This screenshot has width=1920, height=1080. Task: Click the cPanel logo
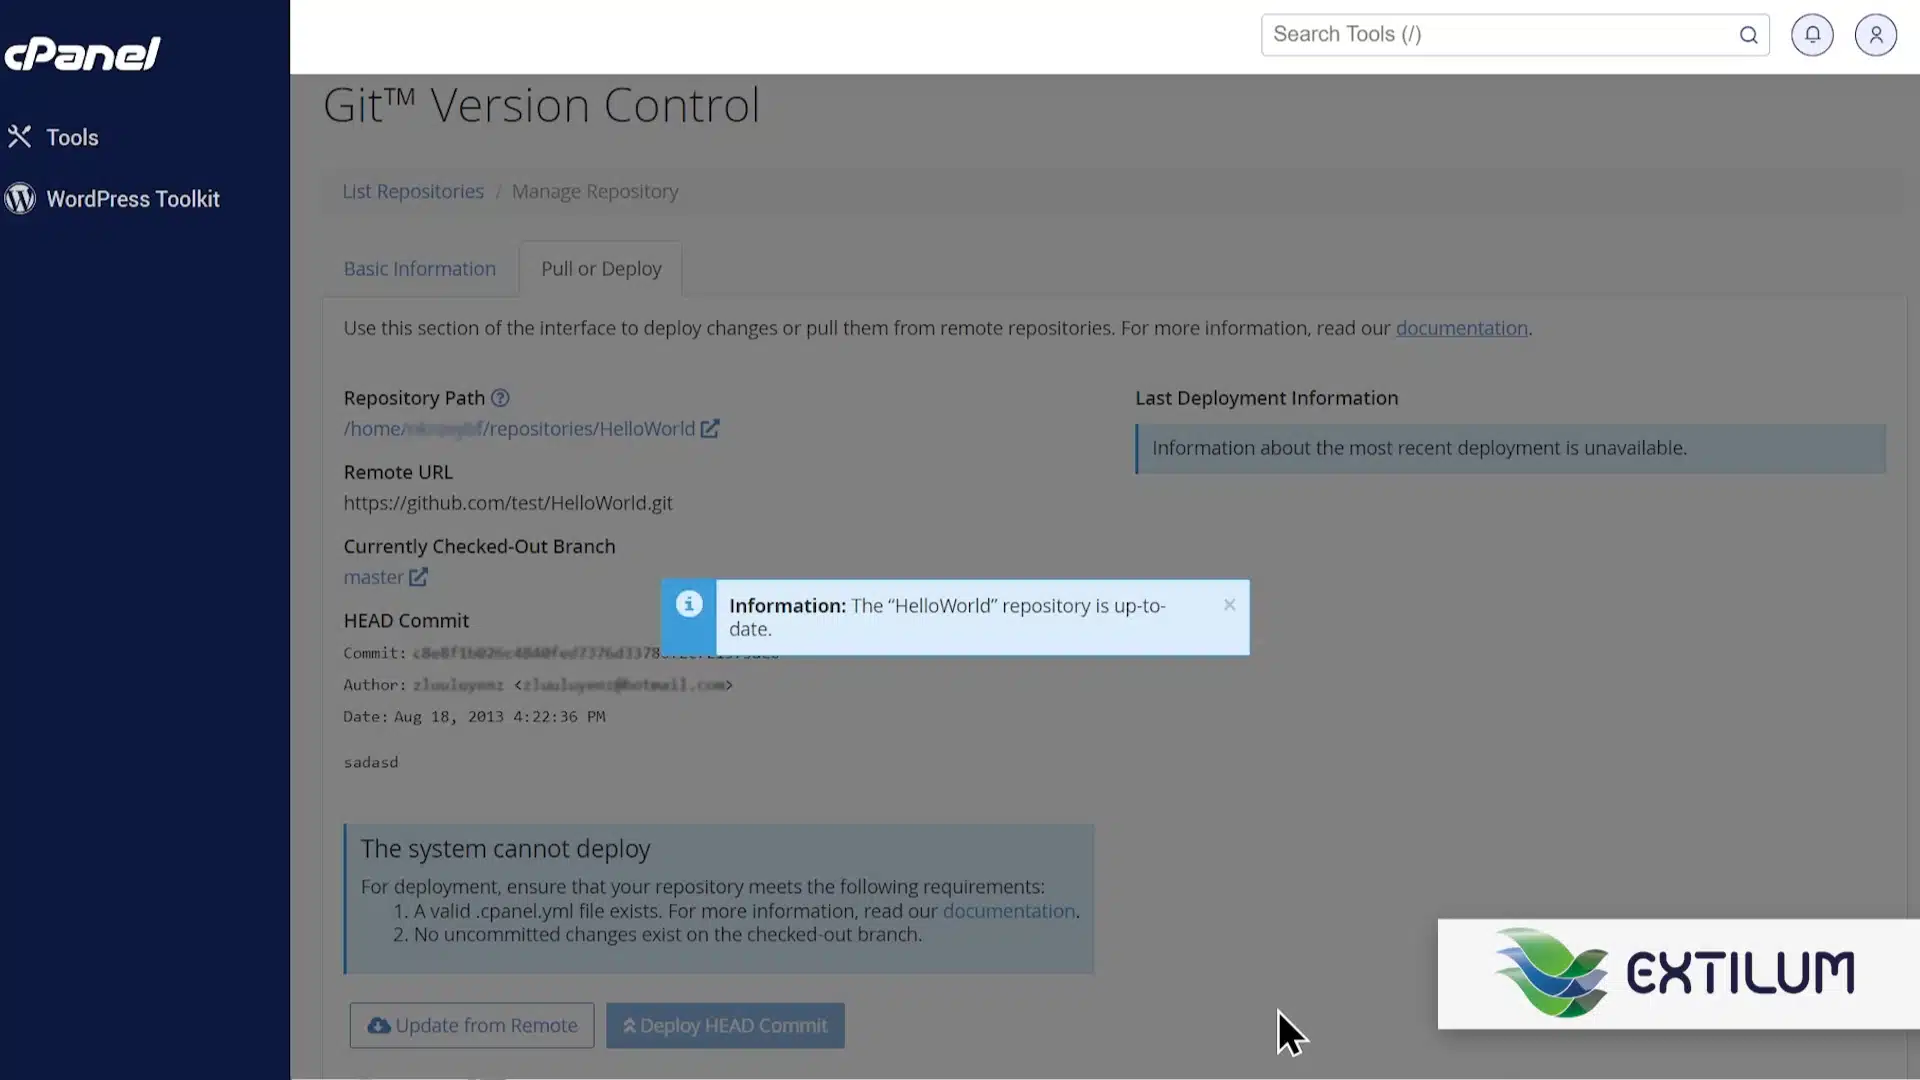[x=82, y=54]
